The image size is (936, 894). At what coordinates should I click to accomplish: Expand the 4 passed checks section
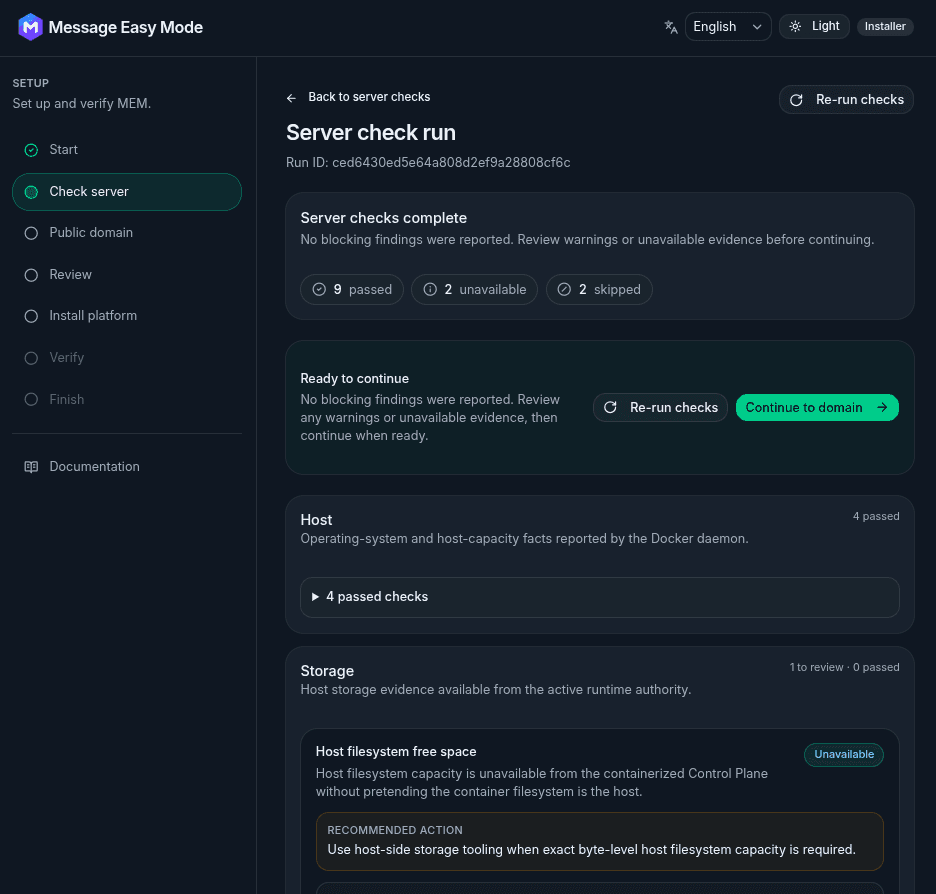pos(599,597)
